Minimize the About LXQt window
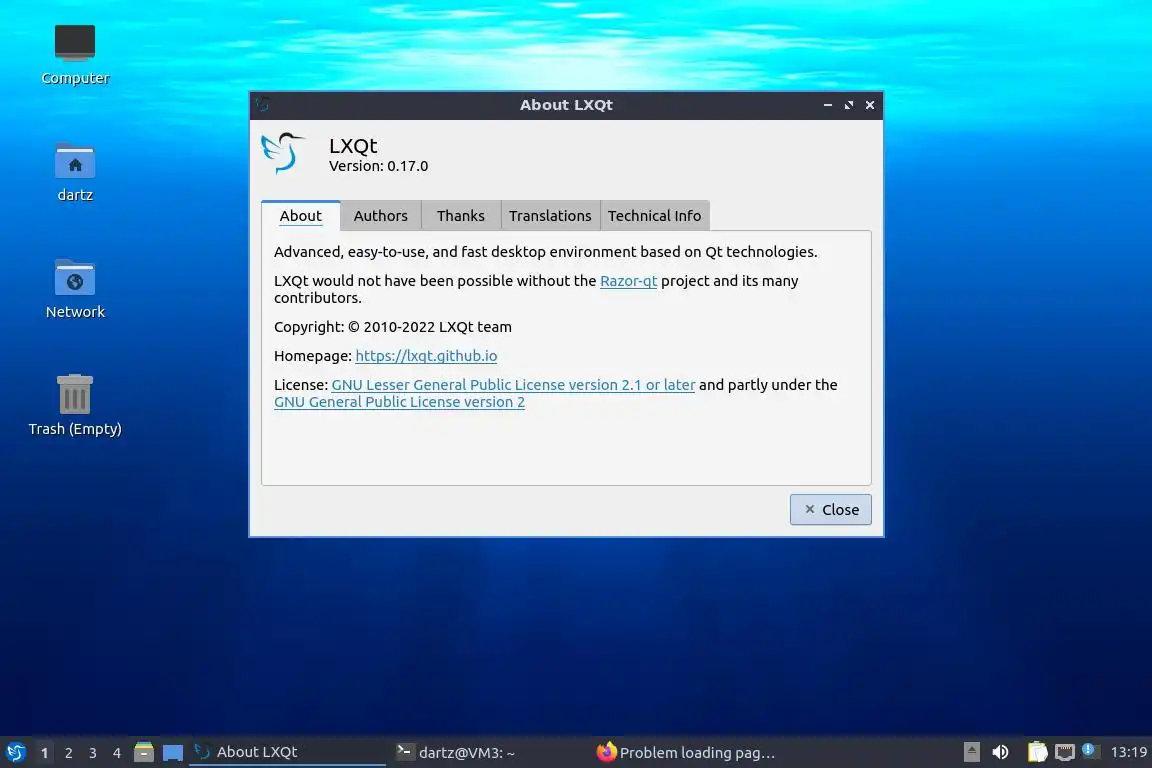 (x=828, y=105)
